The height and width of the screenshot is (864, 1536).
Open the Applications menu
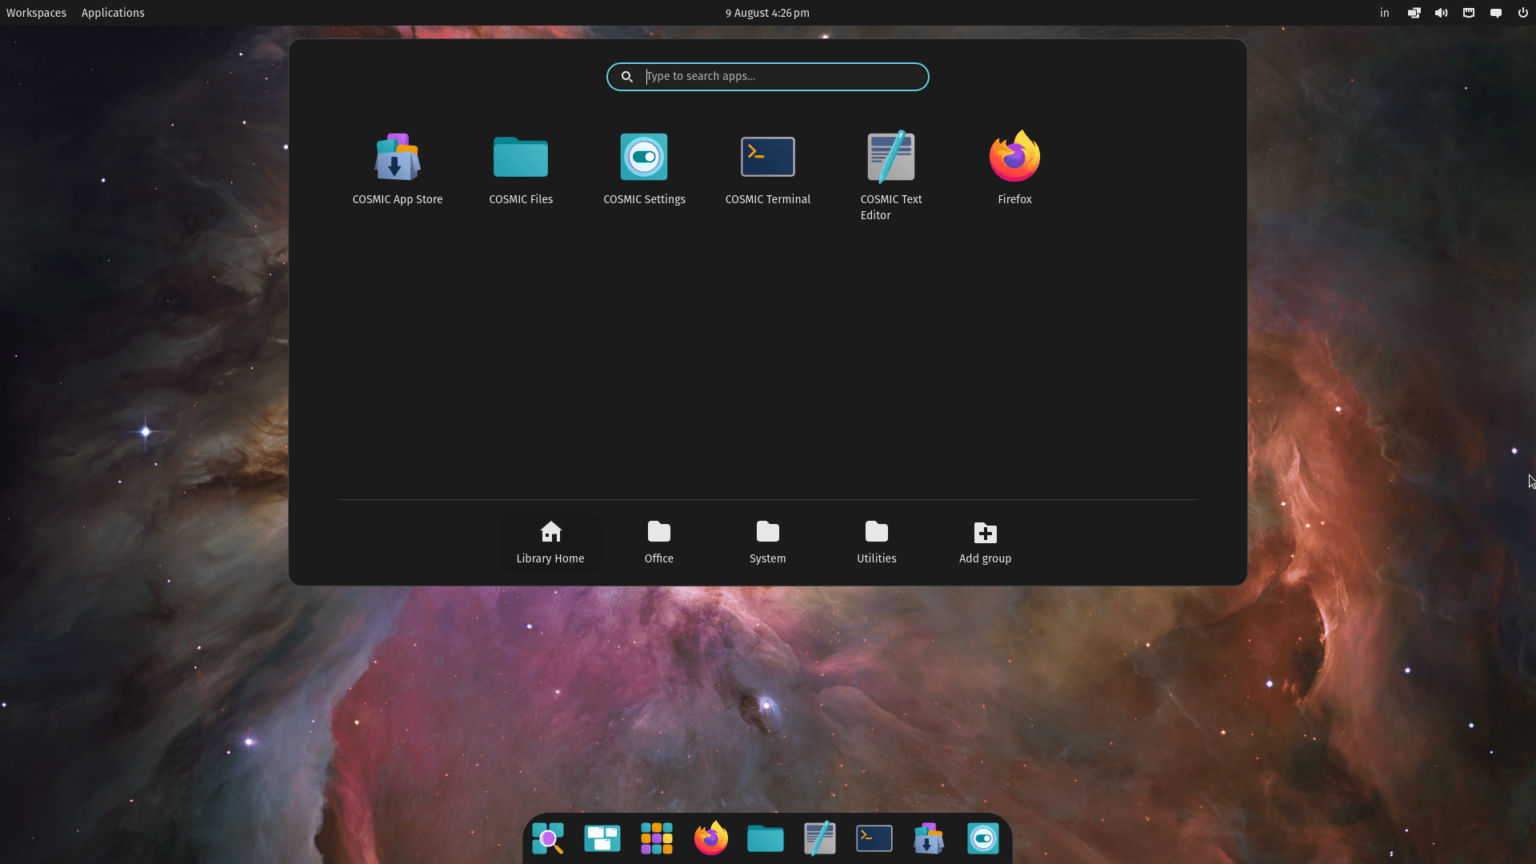click(112, 12)
